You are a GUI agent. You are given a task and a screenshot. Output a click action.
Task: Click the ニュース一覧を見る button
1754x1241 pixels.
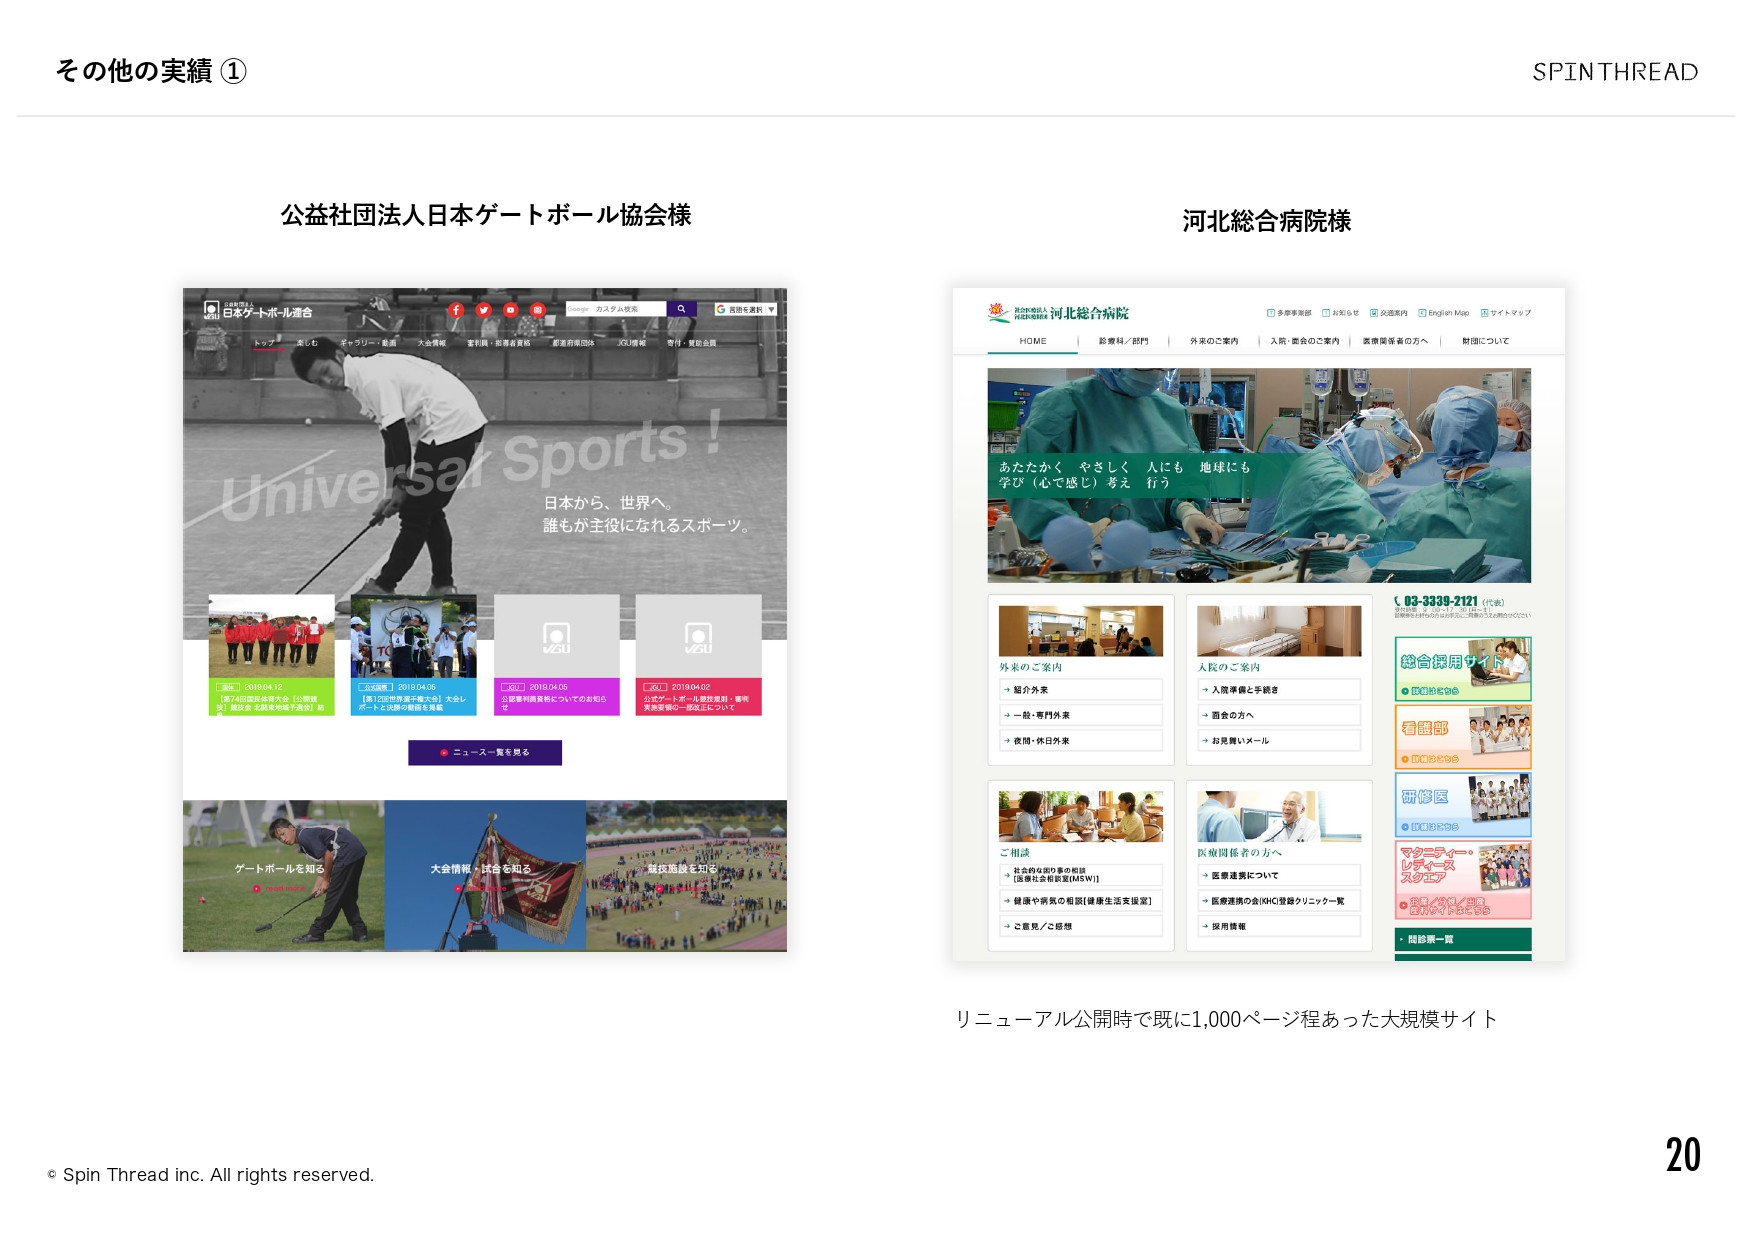(x=484, y=752)
